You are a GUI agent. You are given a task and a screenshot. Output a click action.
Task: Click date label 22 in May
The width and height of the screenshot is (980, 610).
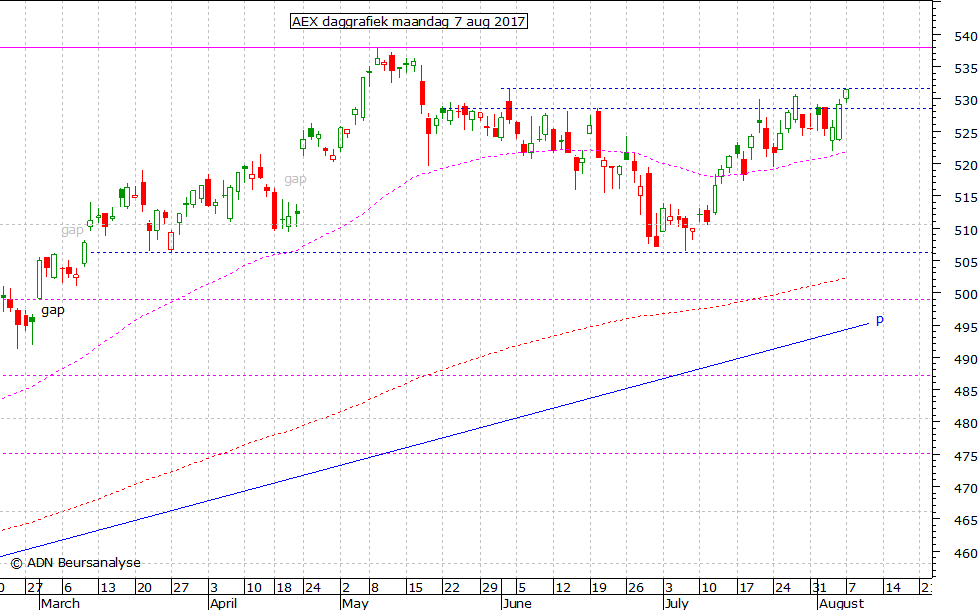[x=451, y=588]
